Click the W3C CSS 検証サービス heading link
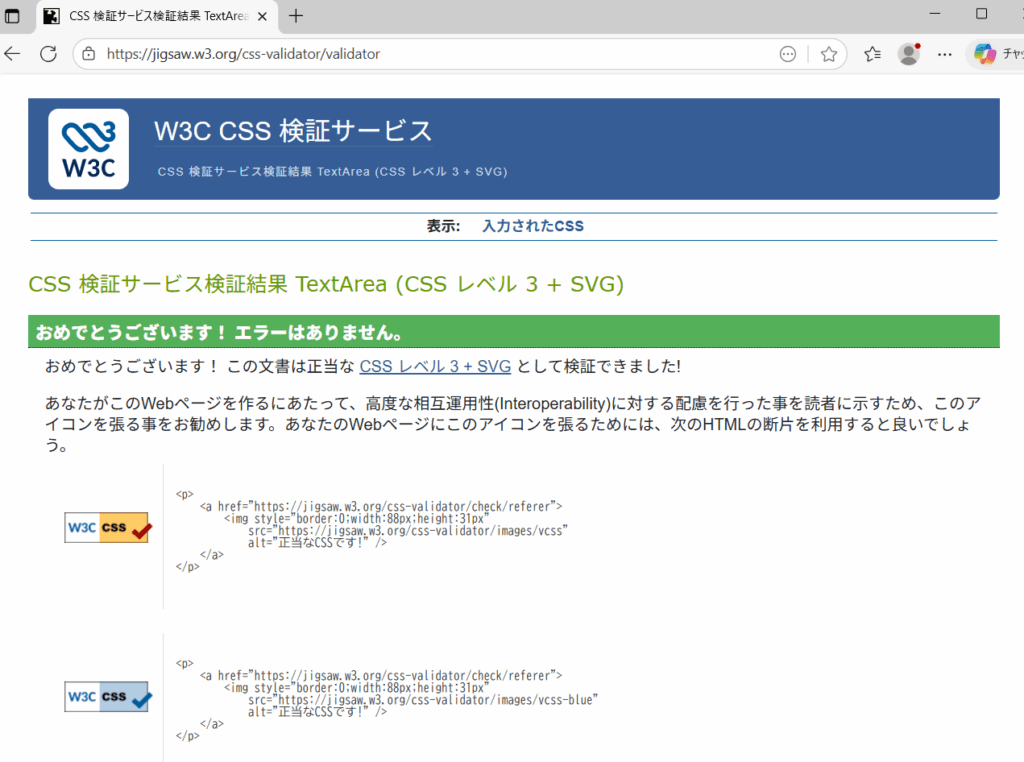Viewport: 1024px width, 762px height. click(x=293, y=131)
